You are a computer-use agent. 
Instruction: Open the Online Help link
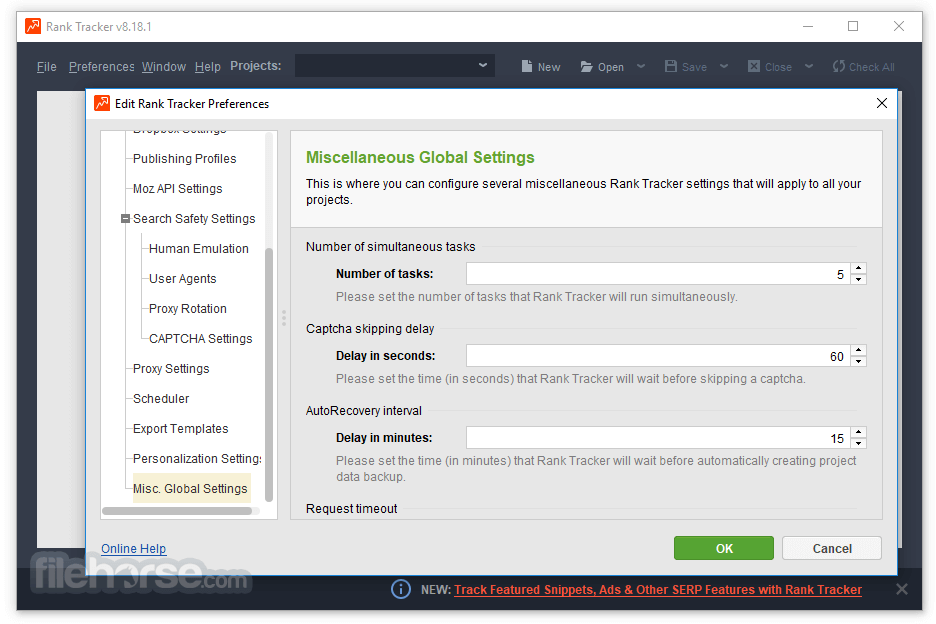[133, 548]
